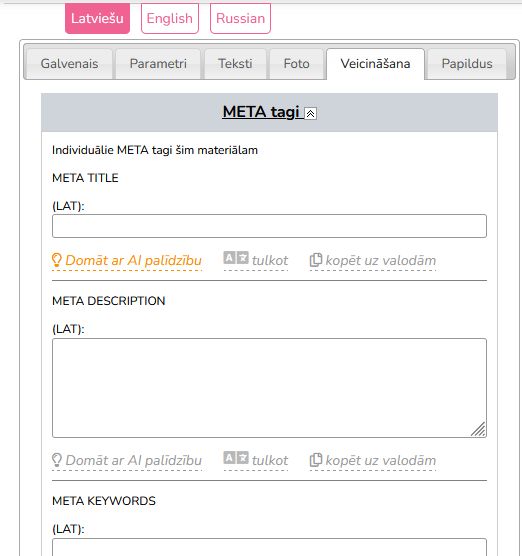This screenshot has width=522, height=556.
Task: Open the Foto tab
Action: (x=296, y=64)
